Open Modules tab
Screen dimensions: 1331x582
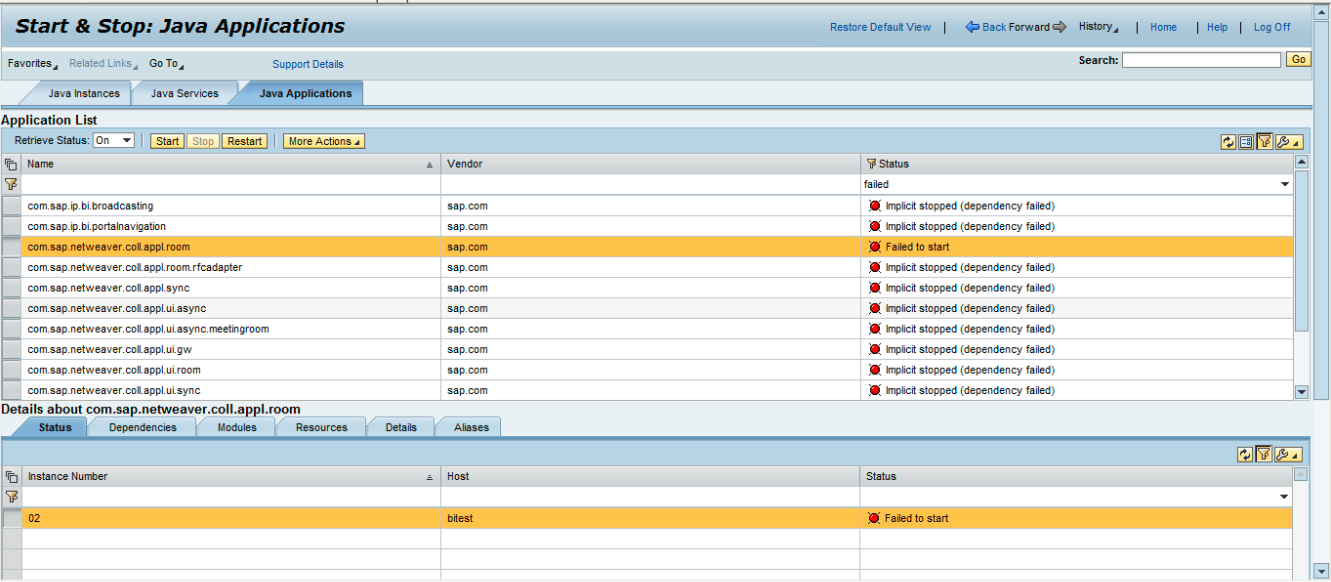point(237,427)
